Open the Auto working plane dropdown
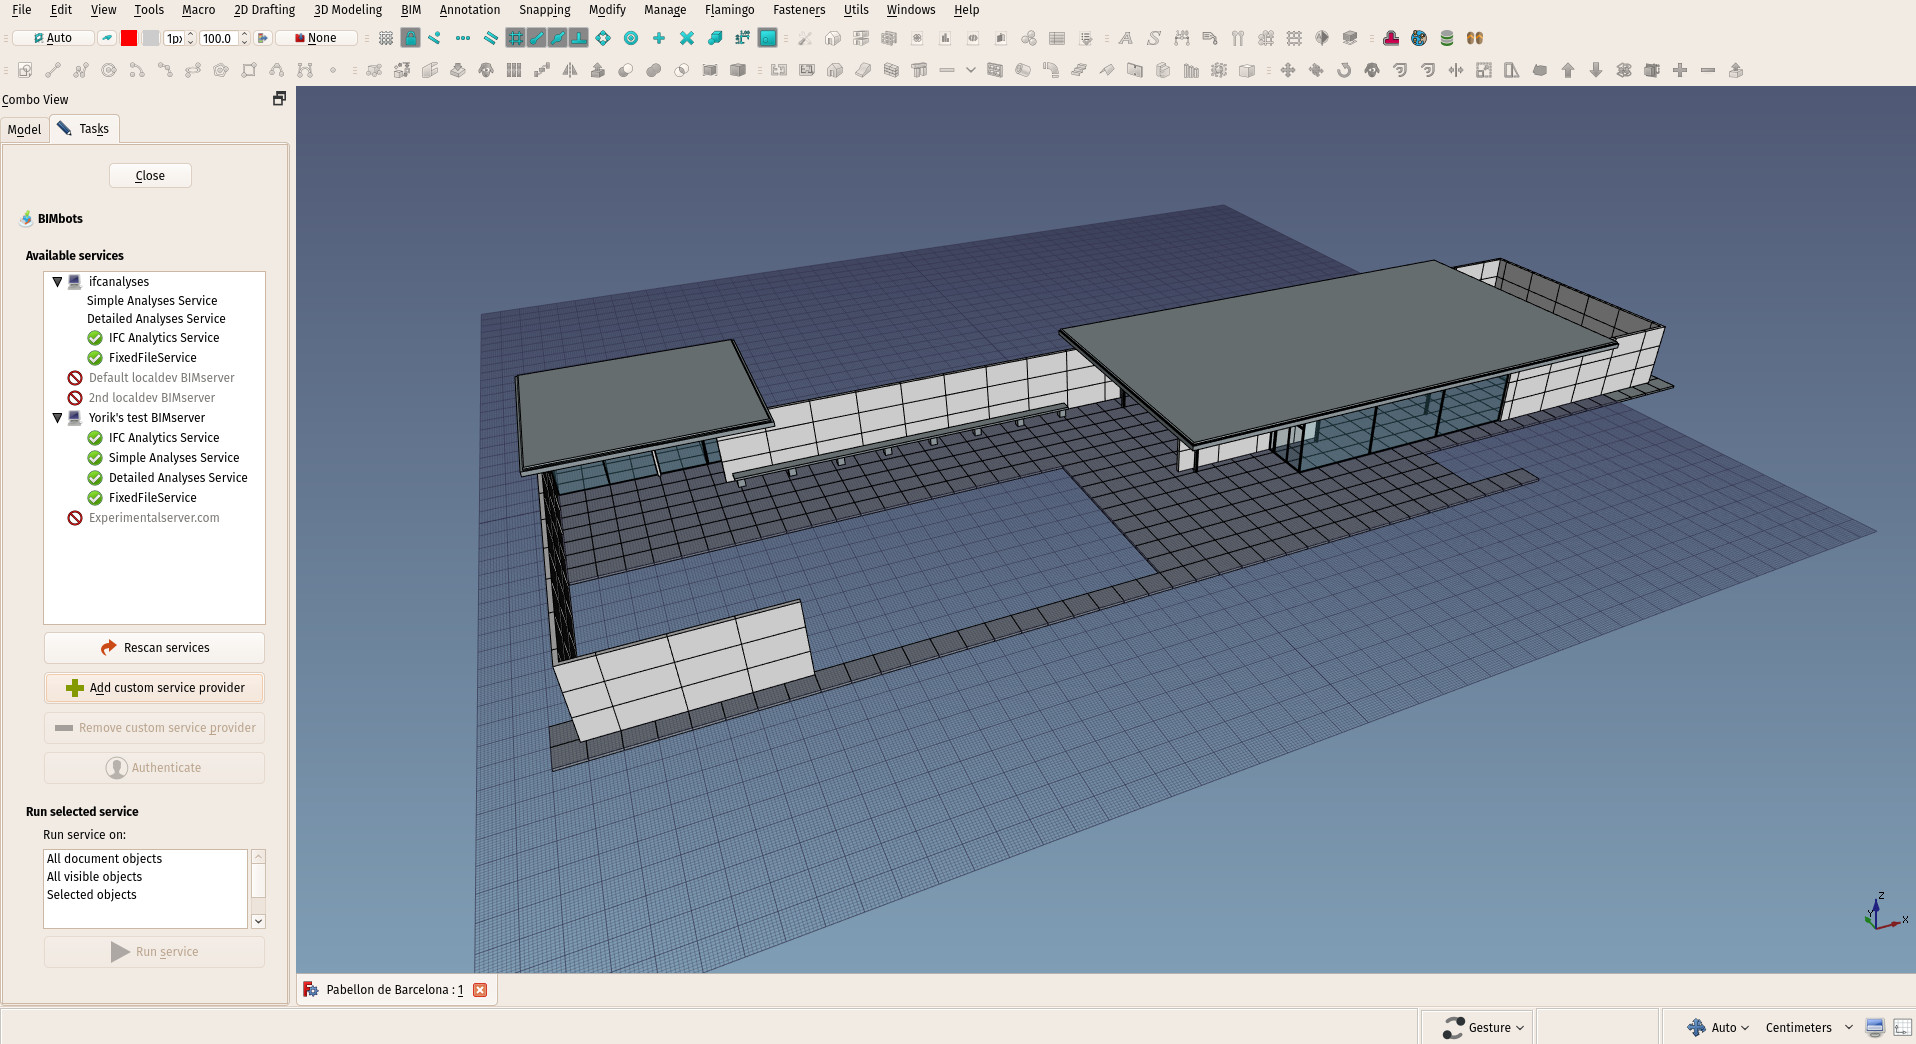 tap(53, 38)
